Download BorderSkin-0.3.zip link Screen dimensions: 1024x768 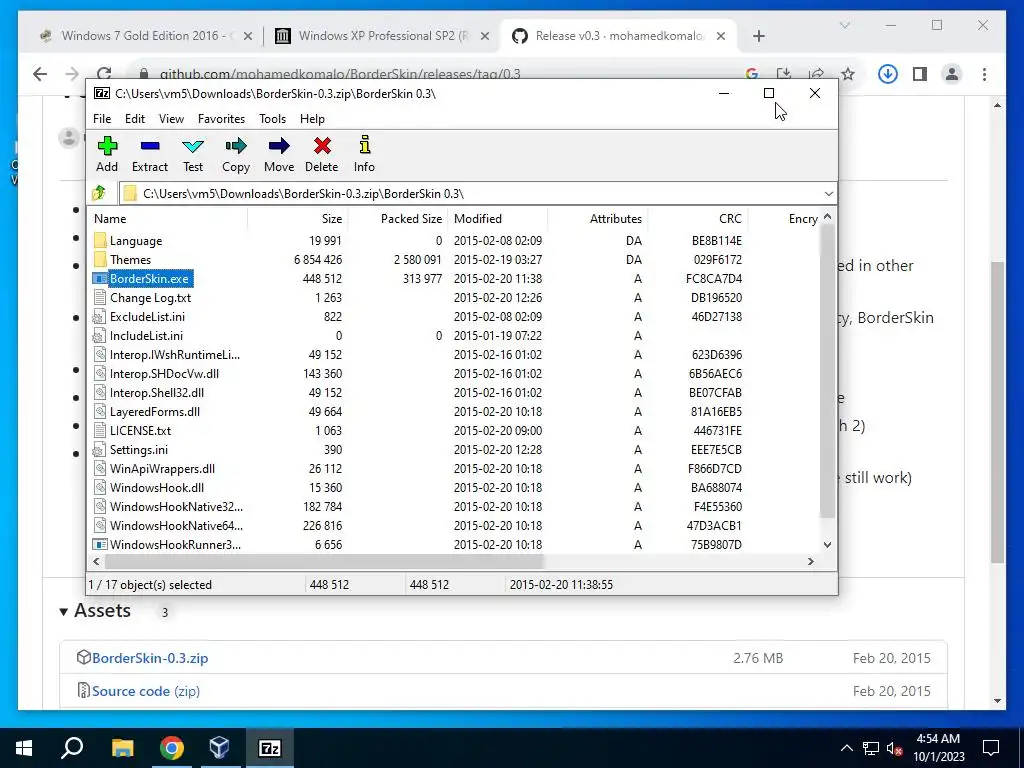pos(150,658)
